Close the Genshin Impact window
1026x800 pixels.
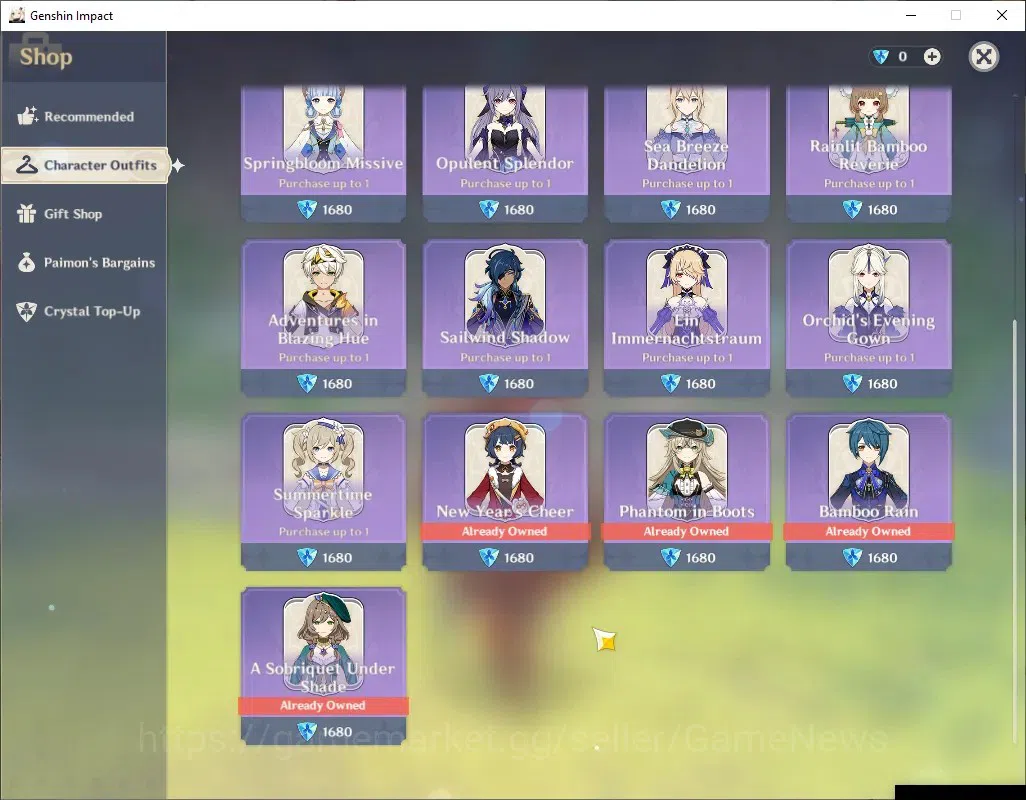(x=1002, y=15)
